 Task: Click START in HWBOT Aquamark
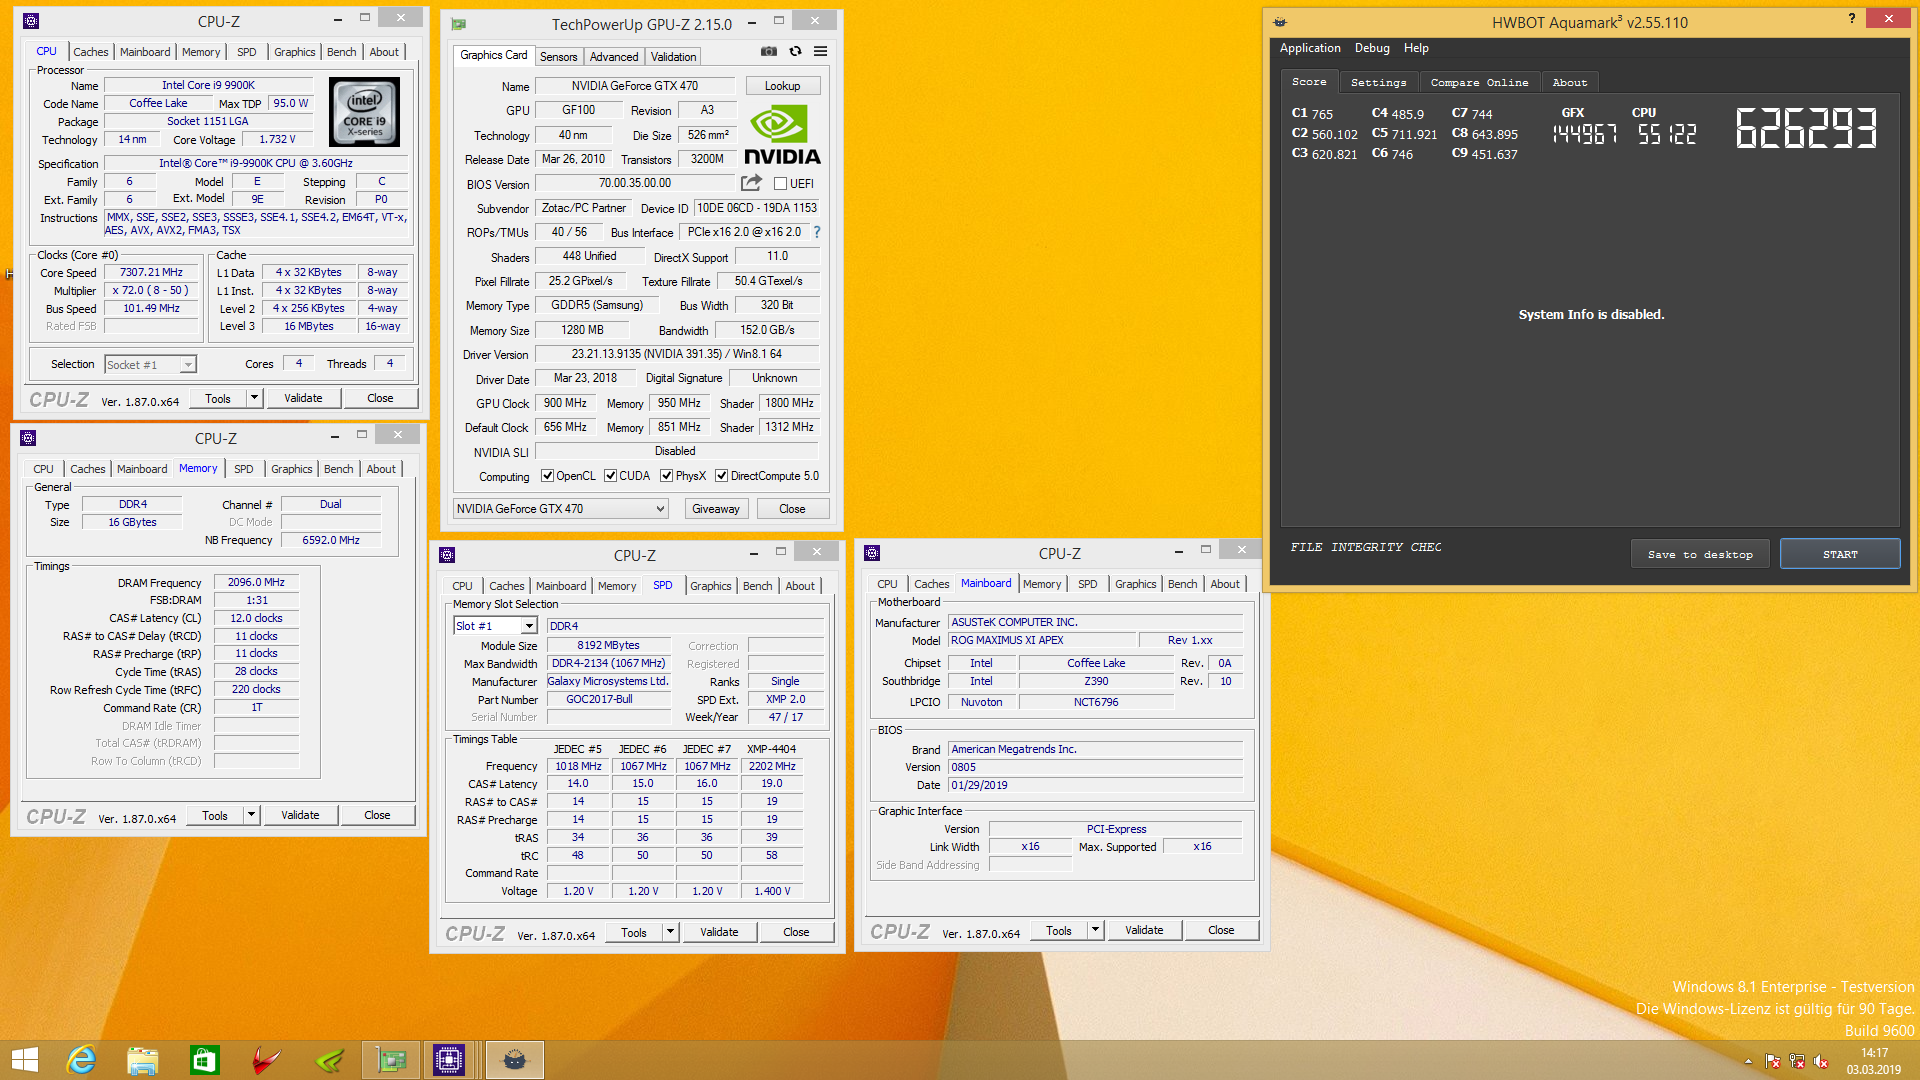pyautogui.click(x=1840, y=554)
